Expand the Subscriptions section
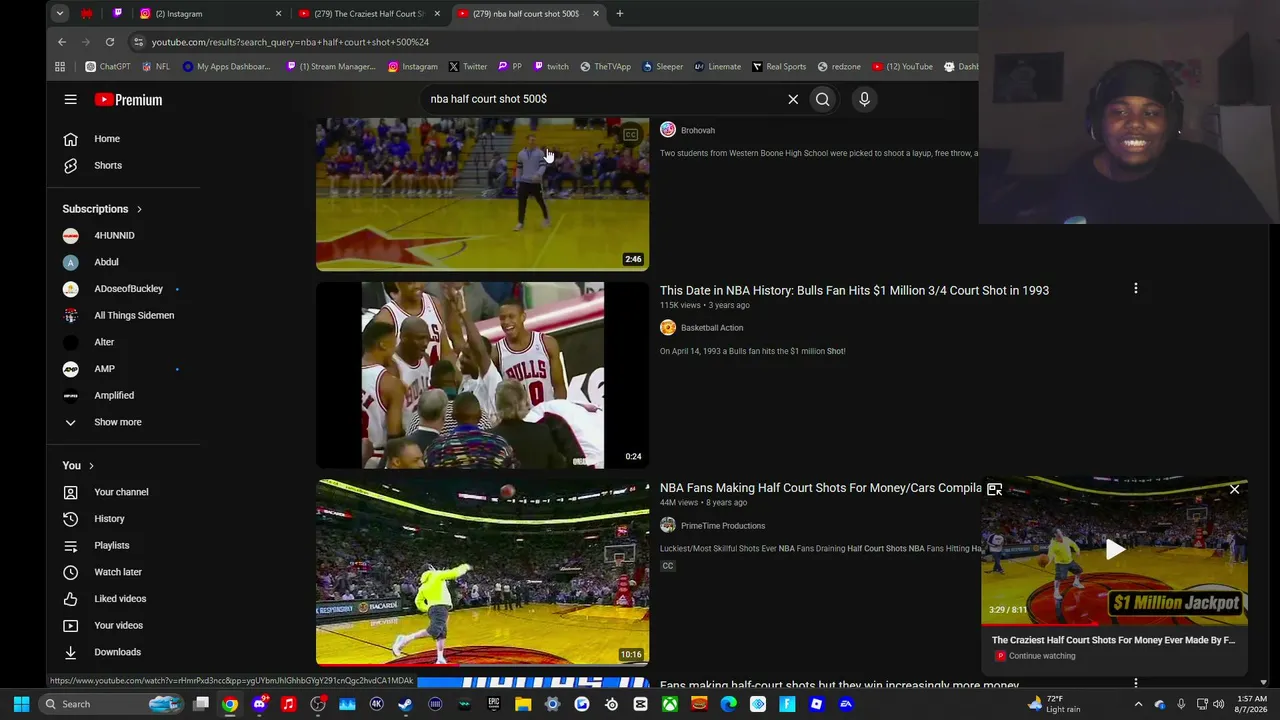1280x720 pixels. coord(102,209)
